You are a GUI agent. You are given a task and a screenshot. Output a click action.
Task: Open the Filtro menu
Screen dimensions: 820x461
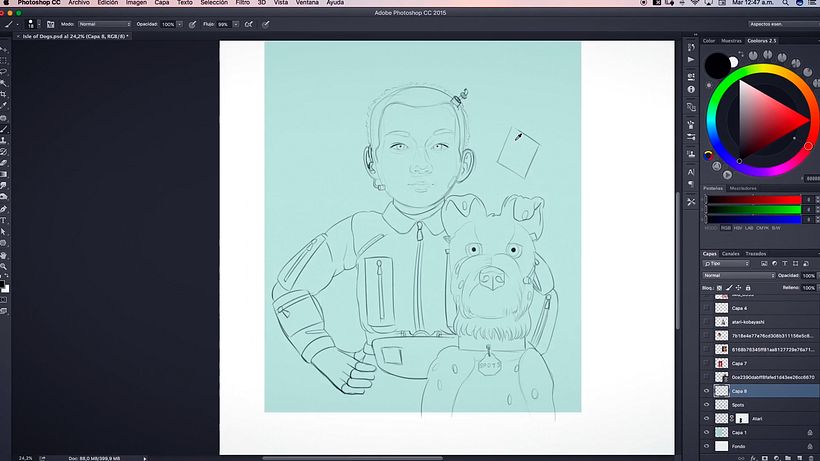[x=242, y=3]
